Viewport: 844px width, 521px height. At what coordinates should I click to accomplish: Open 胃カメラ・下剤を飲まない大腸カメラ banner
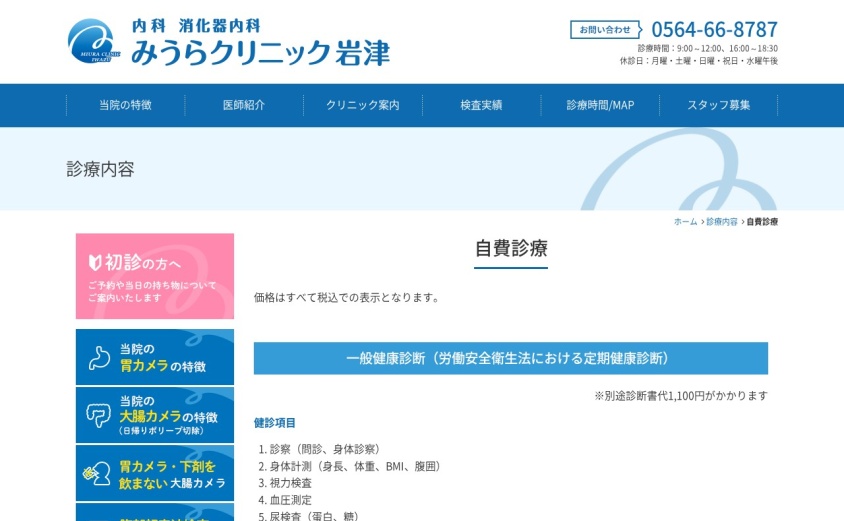pos(155,473)
